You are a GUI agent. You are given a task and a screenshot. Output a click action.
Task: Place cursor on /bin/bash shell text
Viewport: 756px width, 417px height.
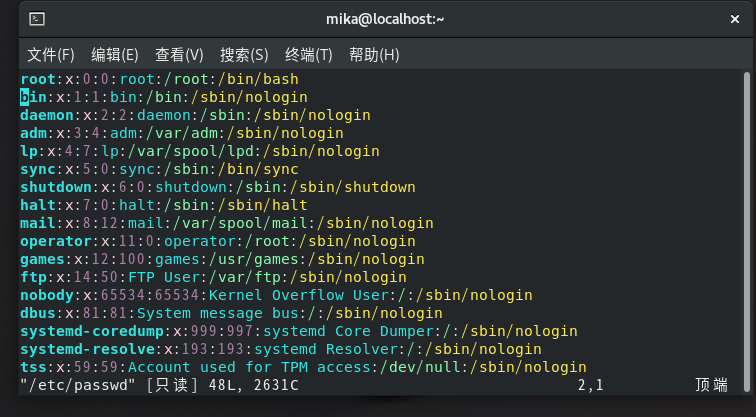coord(258,79)
